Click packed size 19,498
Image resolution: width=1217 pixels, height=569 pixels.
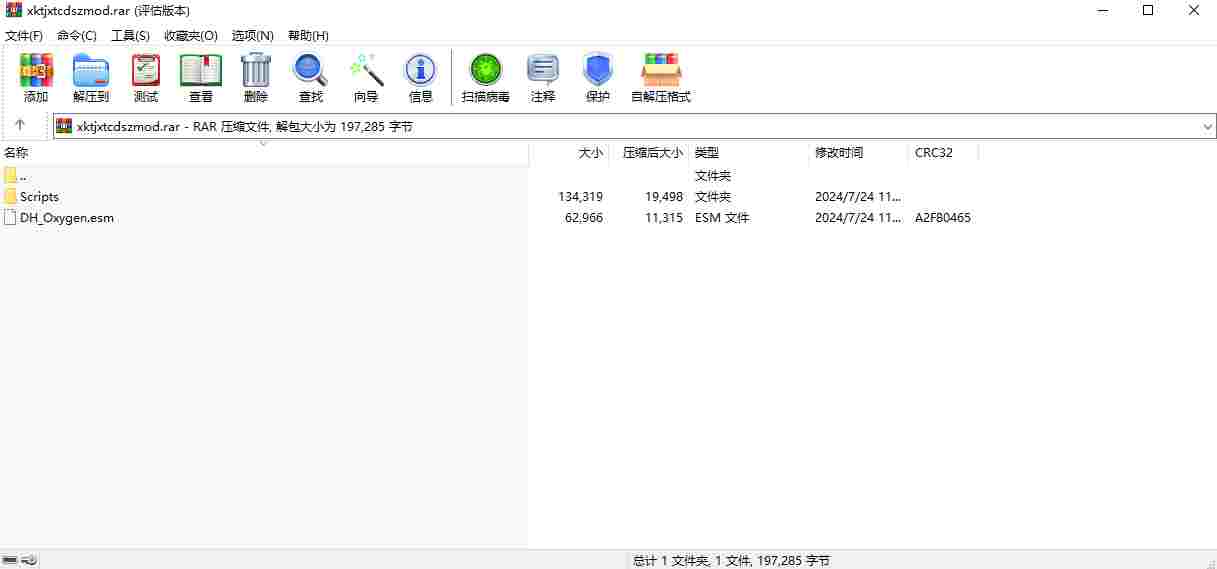pos(664,196)
